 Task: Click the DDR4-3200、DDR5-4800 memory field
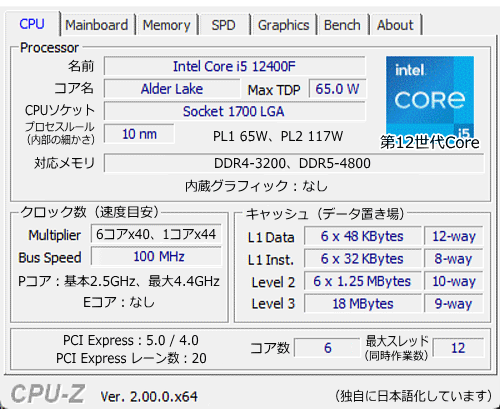coord(293,163)
